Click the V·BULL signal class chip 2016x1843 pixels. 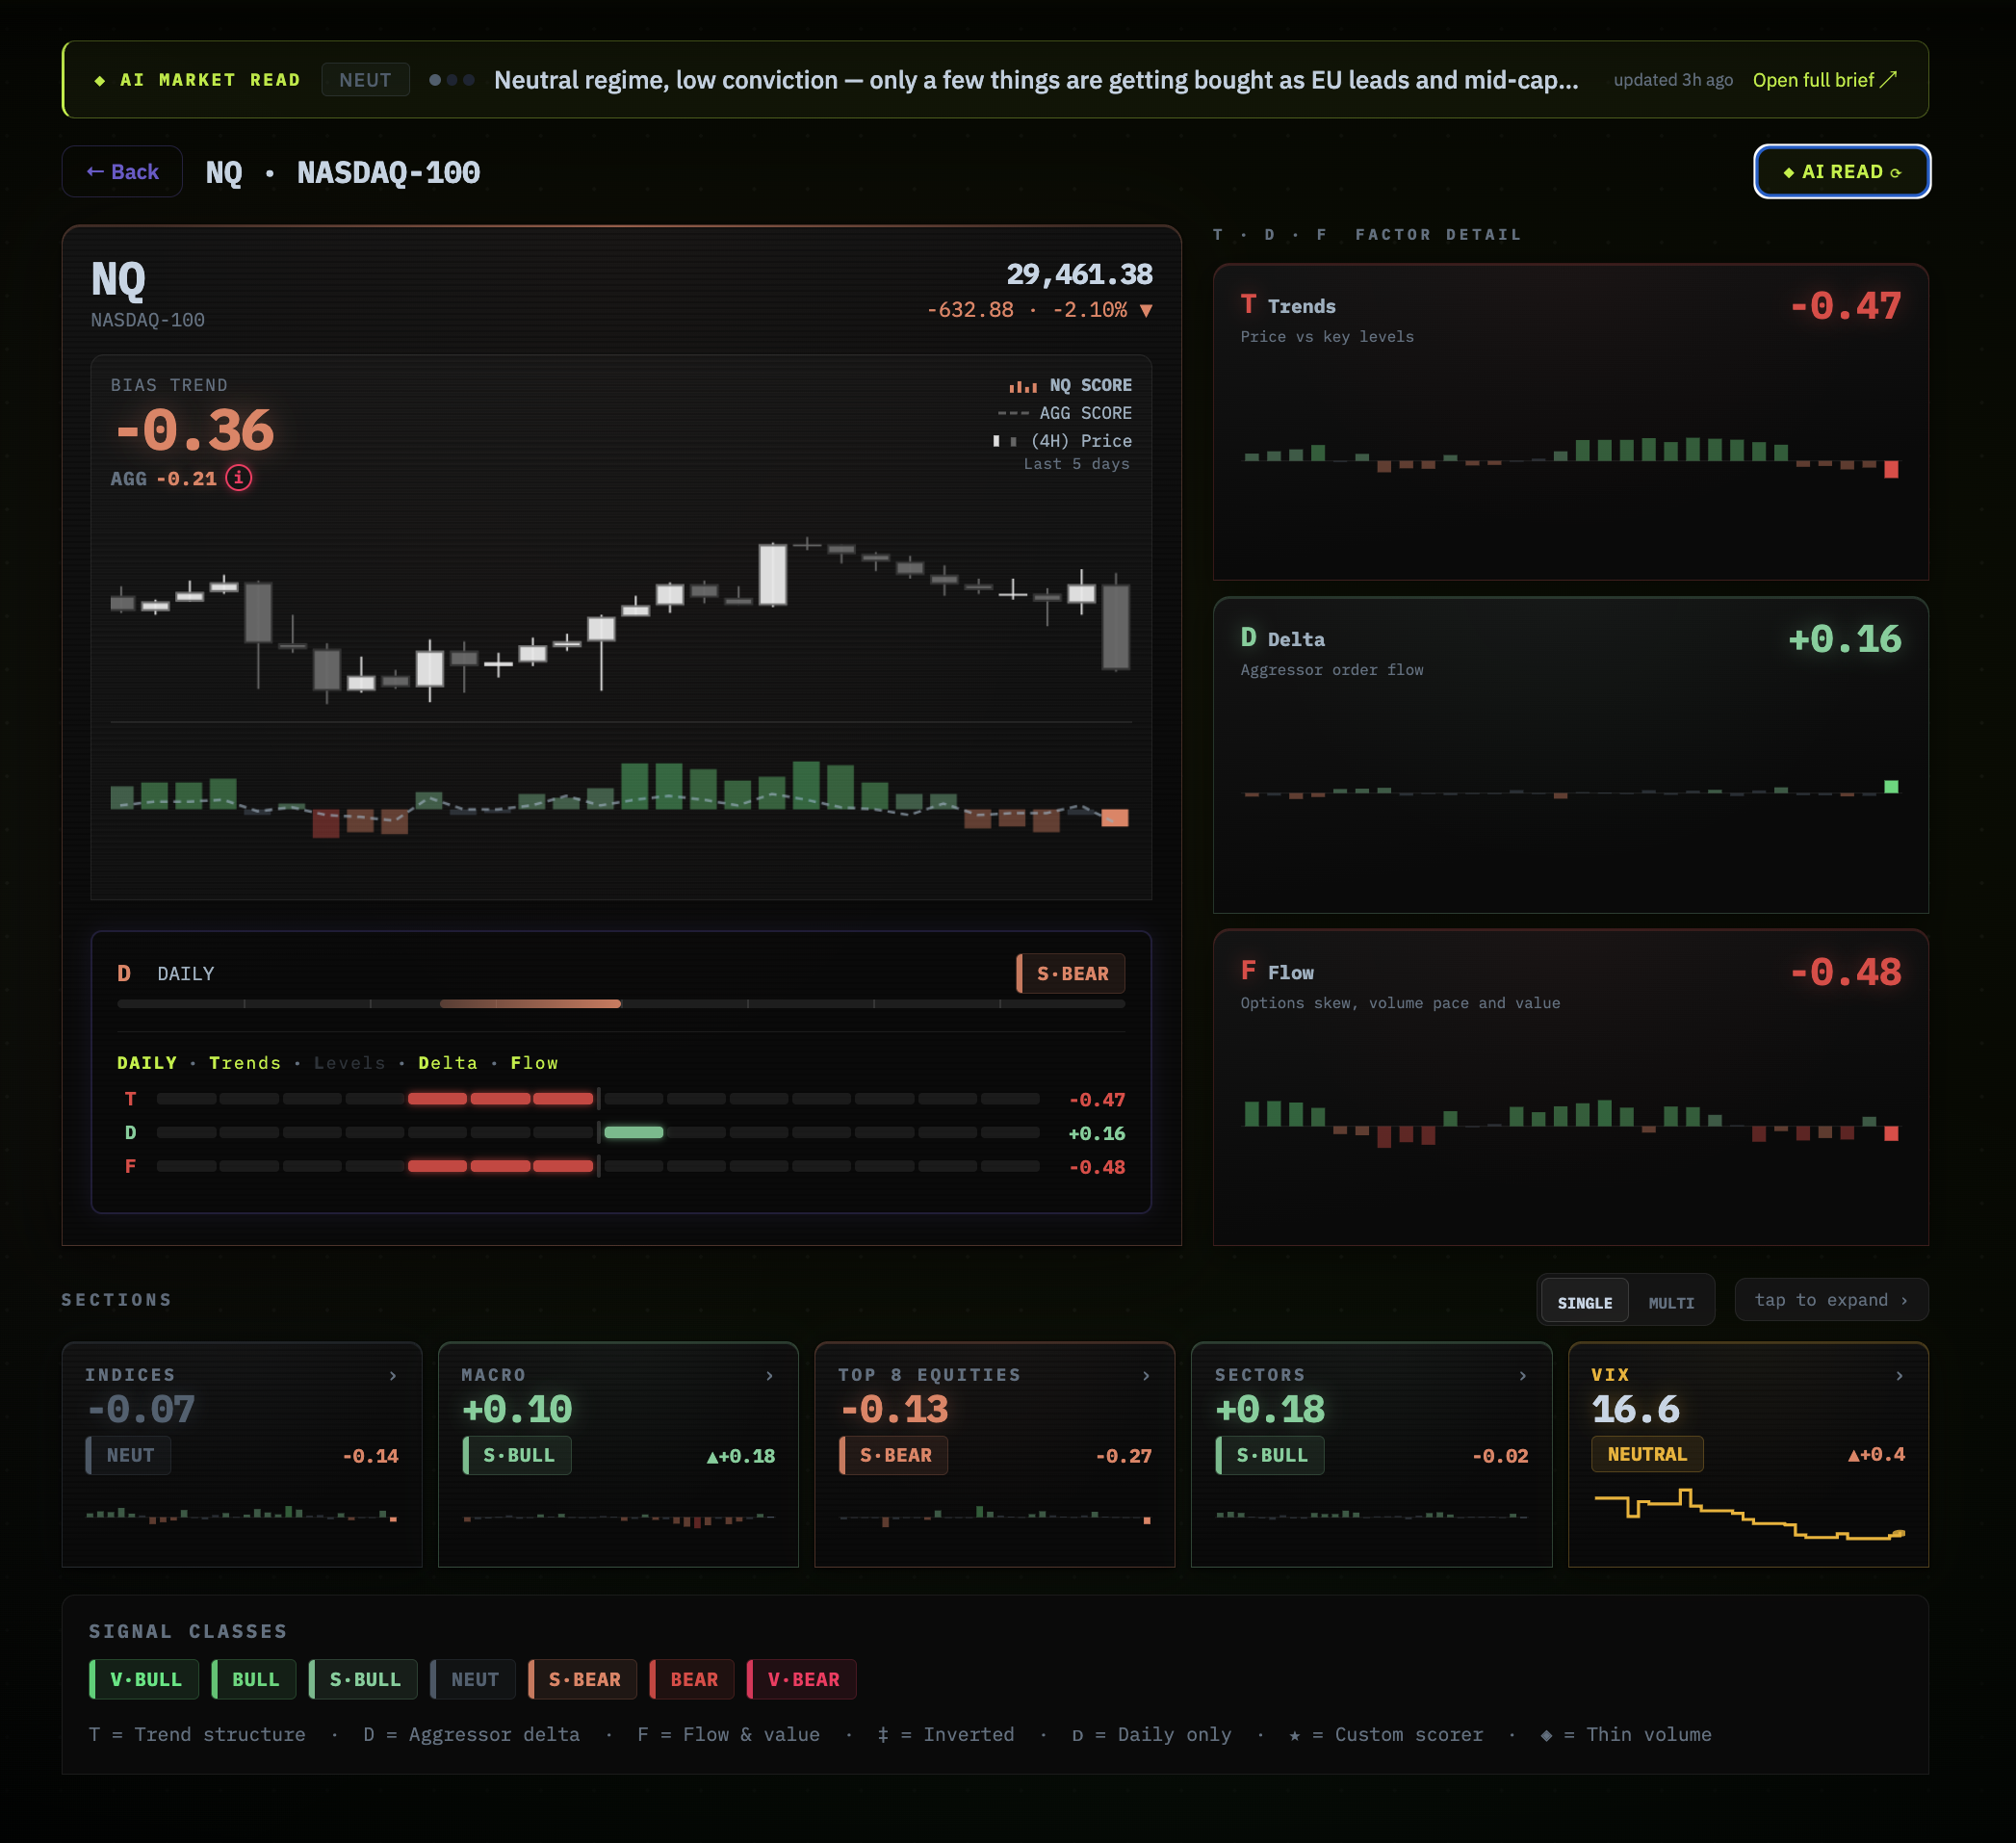coord(144,1679)
